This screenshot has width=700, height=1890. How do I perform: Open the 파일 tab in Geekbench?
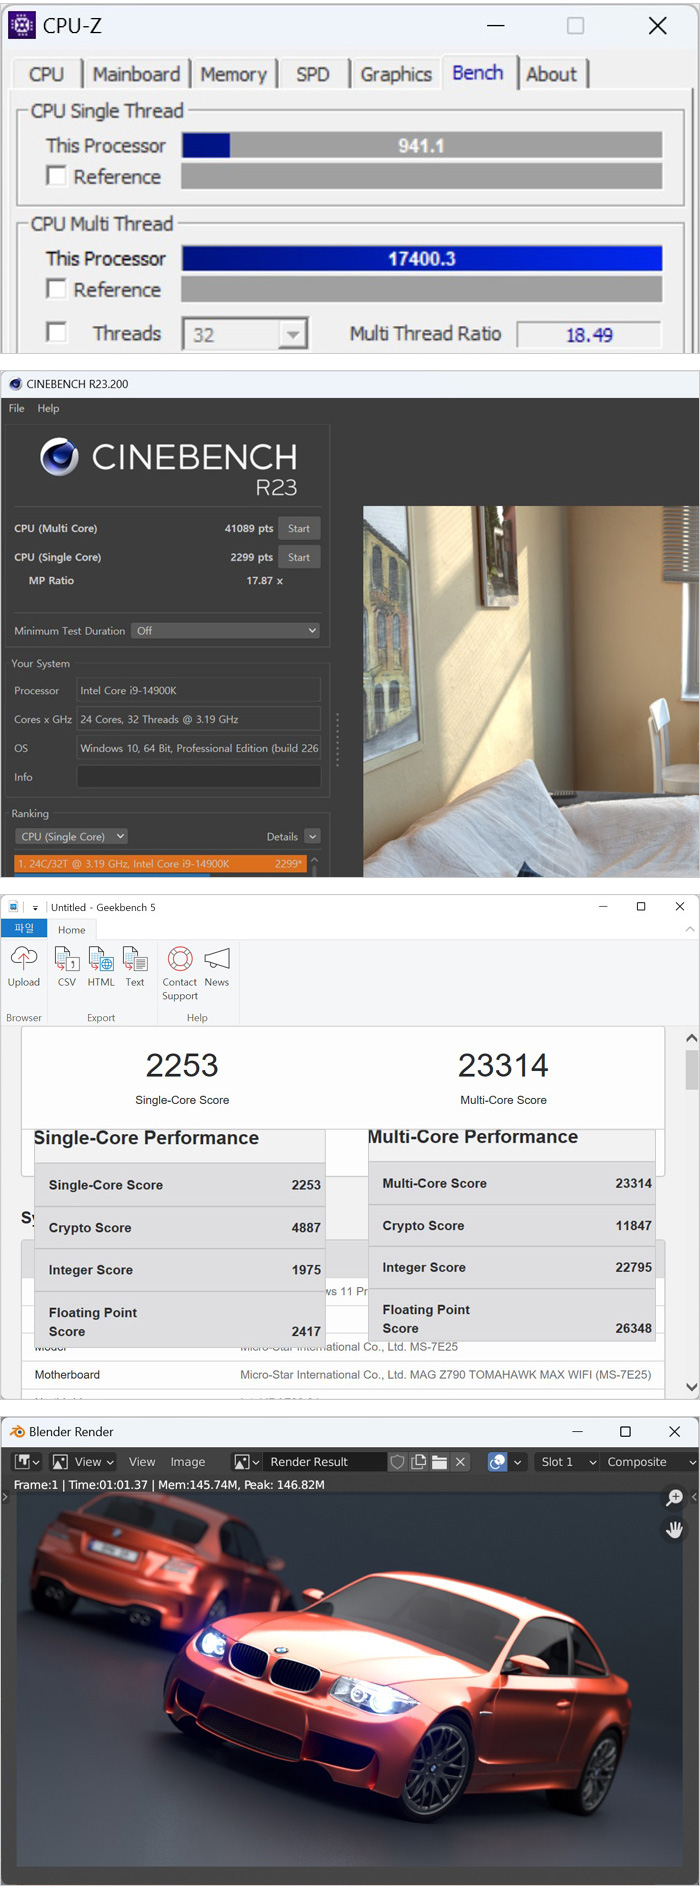(24, 929)
